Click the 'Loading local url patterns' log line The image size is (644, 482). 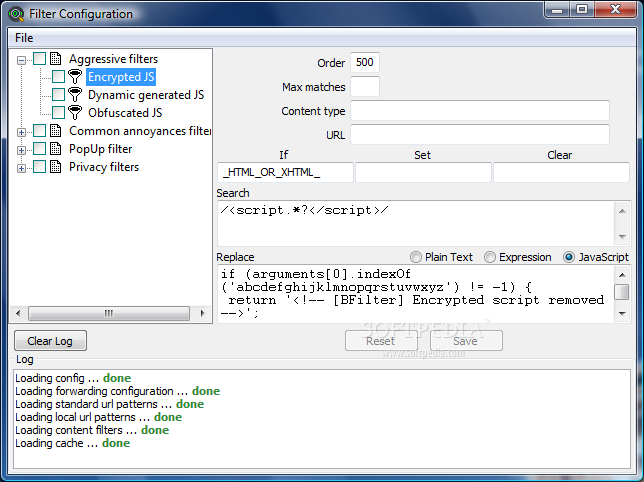[99, 417]
